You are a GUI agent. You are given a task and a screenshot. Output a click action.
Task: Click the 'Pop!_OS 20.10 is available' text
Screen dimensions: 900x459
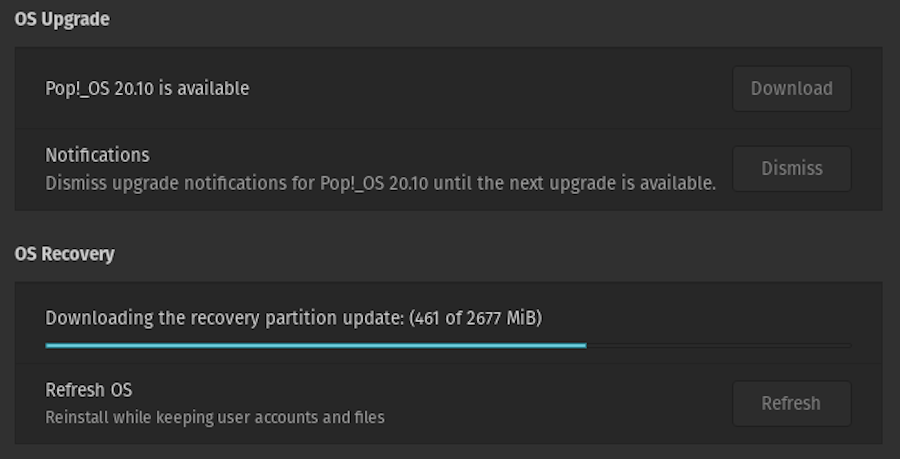pyautogui.click(x=147, y=88)
